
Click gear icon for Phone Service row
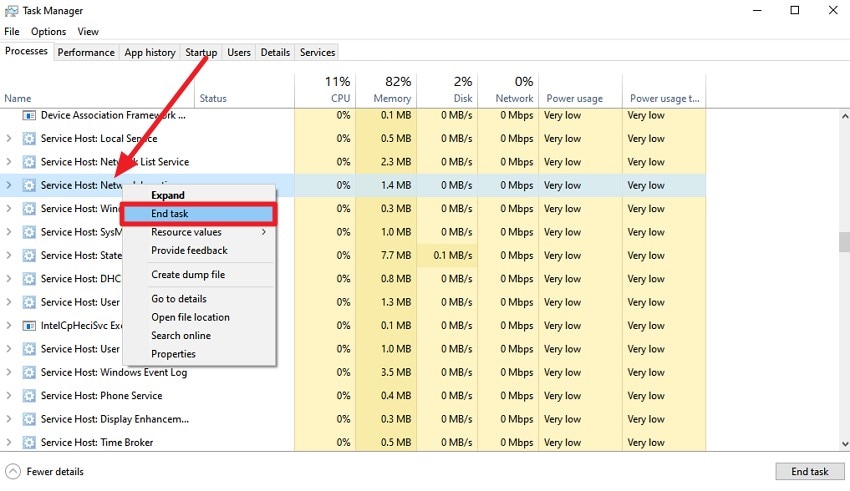point(29,396)
